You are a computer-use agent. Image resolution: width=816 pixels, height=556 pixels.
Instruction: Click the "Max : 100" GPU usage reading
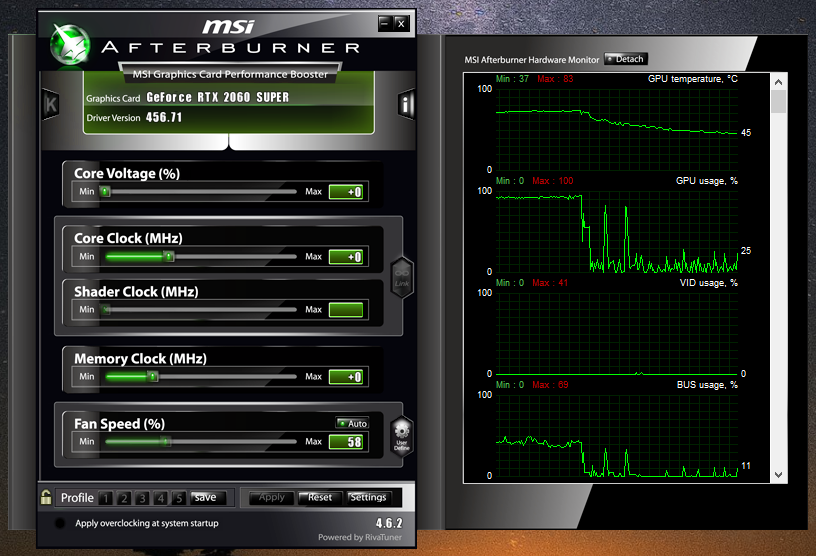pyautogui.click(x=552, y=181)
